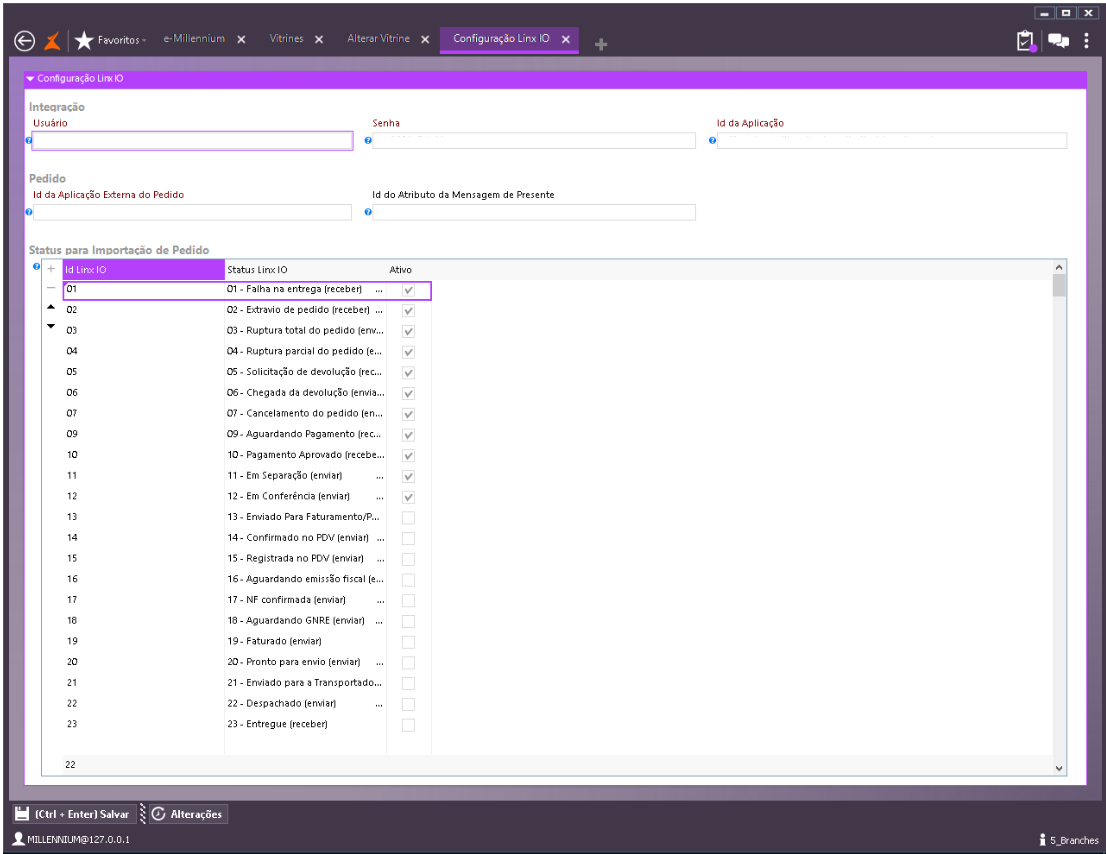Open ellipsis for 02 - Extravio de pedido
Screen dimensions: 1106x854
pos(379,310)
